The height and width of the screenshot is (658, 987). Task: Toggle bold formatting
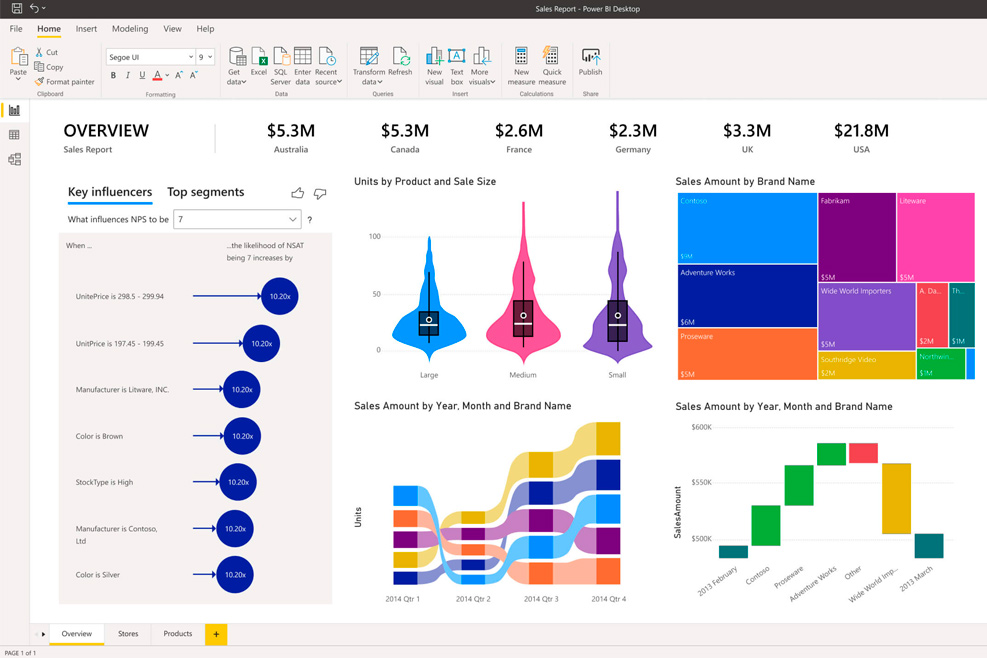pyautogui.click(x=113, y=75)
